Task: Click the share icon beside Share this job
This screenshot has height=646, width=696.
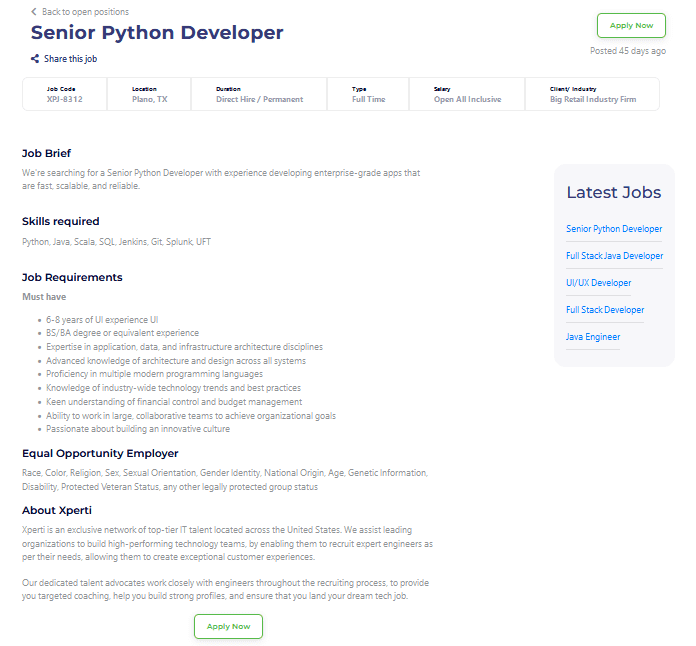Action: coord(35,59)
